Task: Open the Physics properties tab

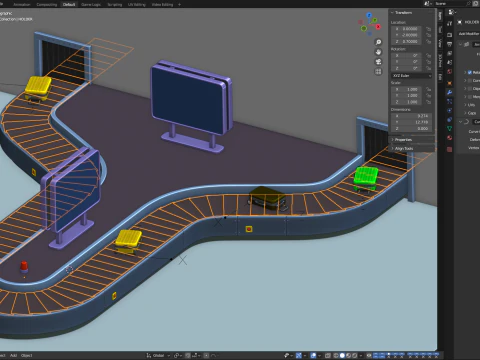Action: 449,110
